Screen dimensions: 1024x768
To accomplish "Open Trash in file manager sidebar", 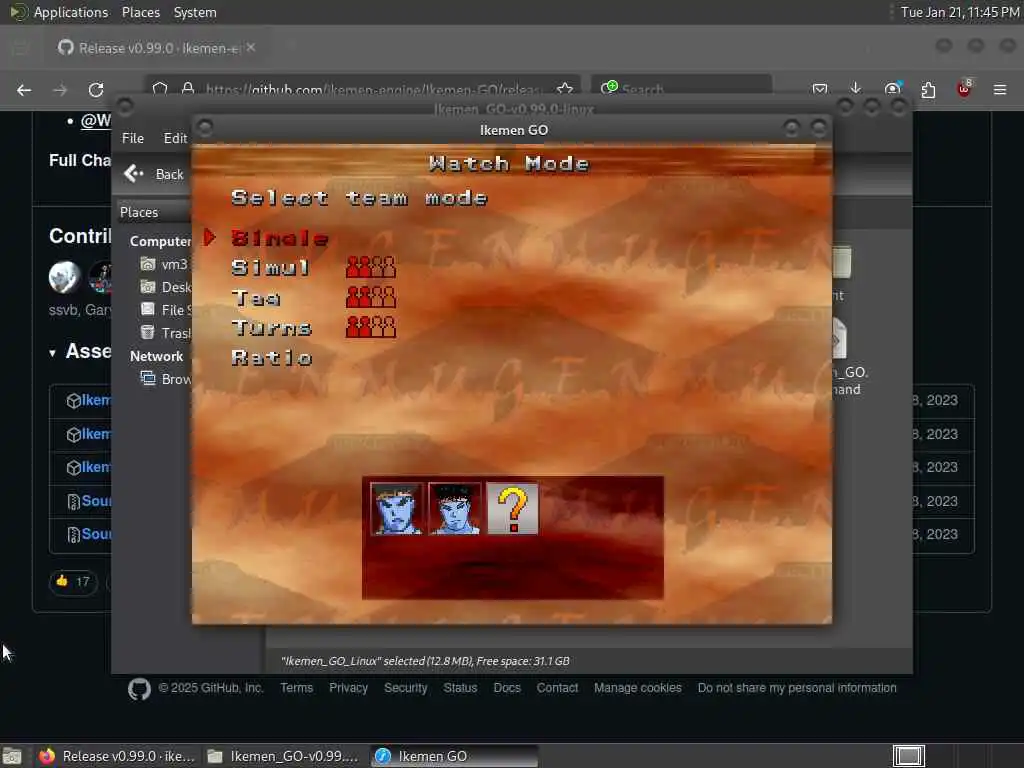I will coord(165,332).
